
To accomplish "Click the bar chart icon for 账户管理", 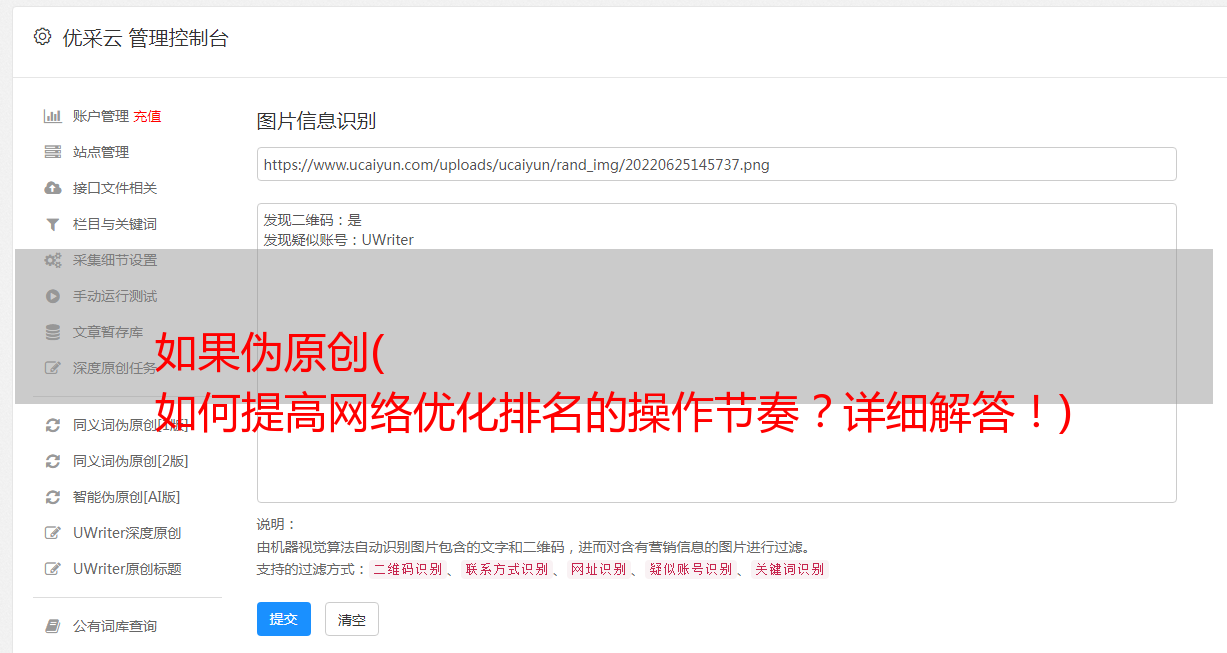I will (53, 116).
